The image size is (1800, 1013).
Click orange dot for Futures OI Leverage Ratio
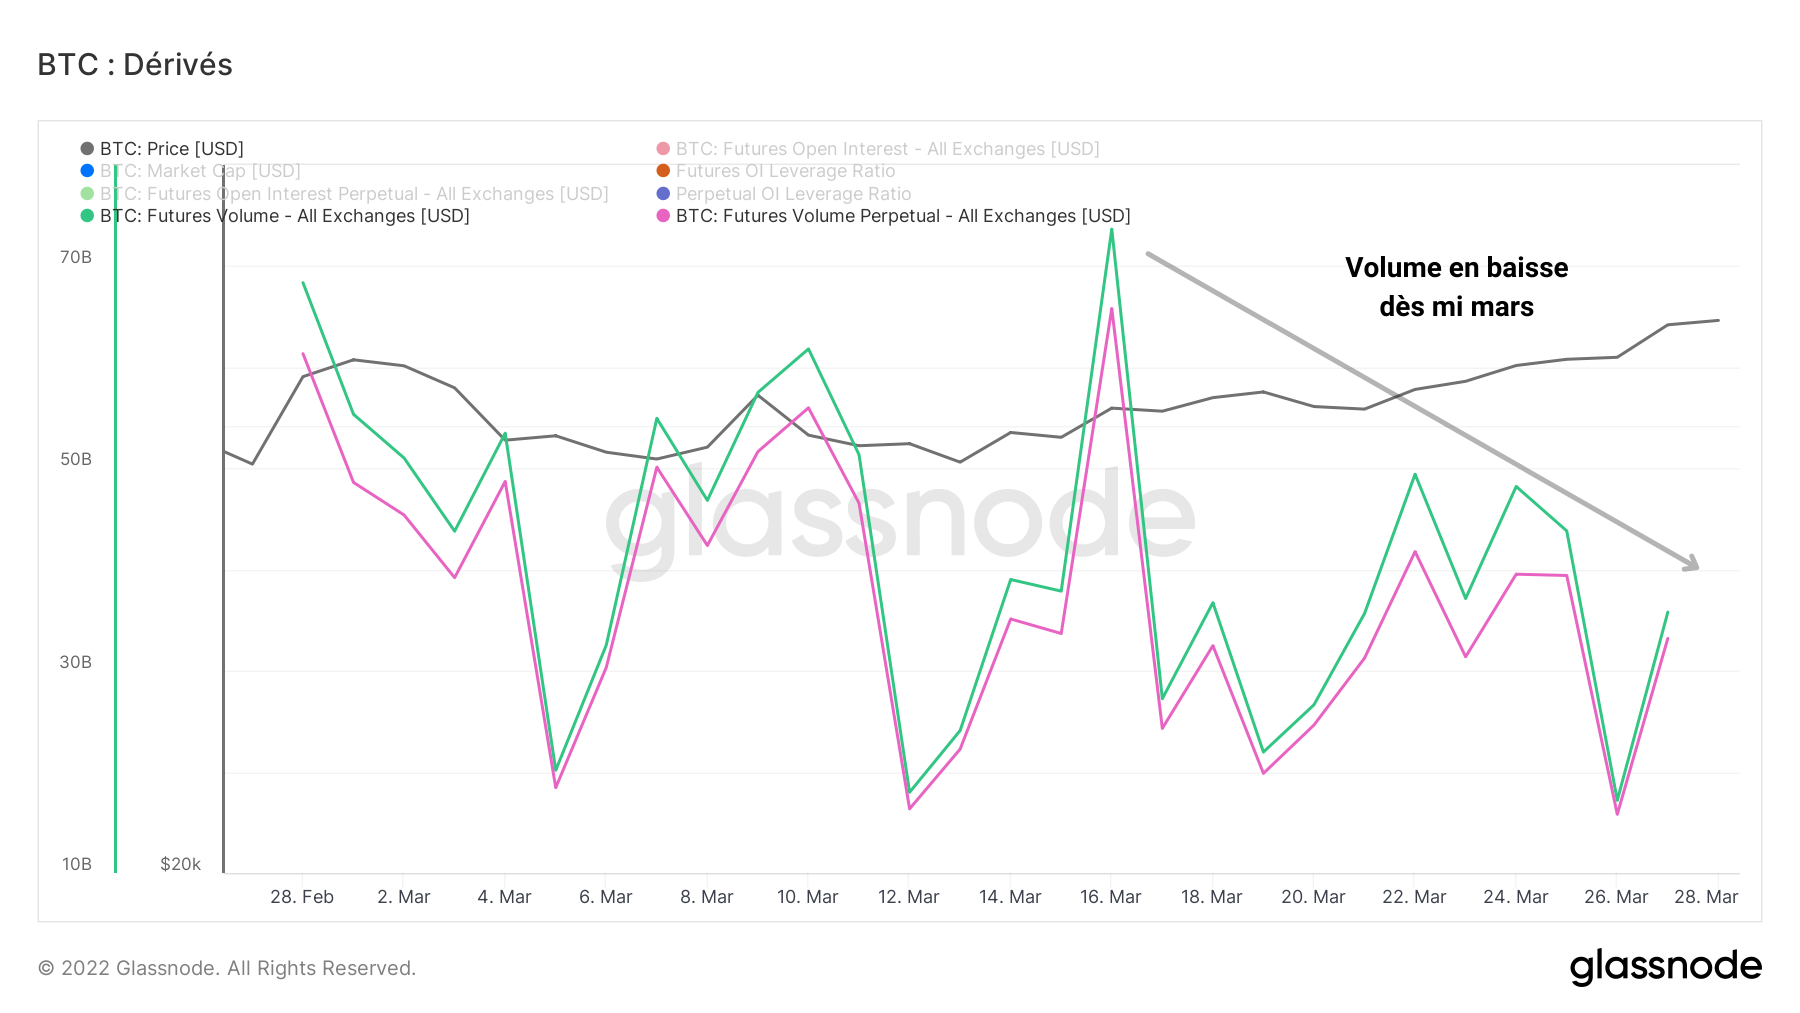click(x=663, y=171)
